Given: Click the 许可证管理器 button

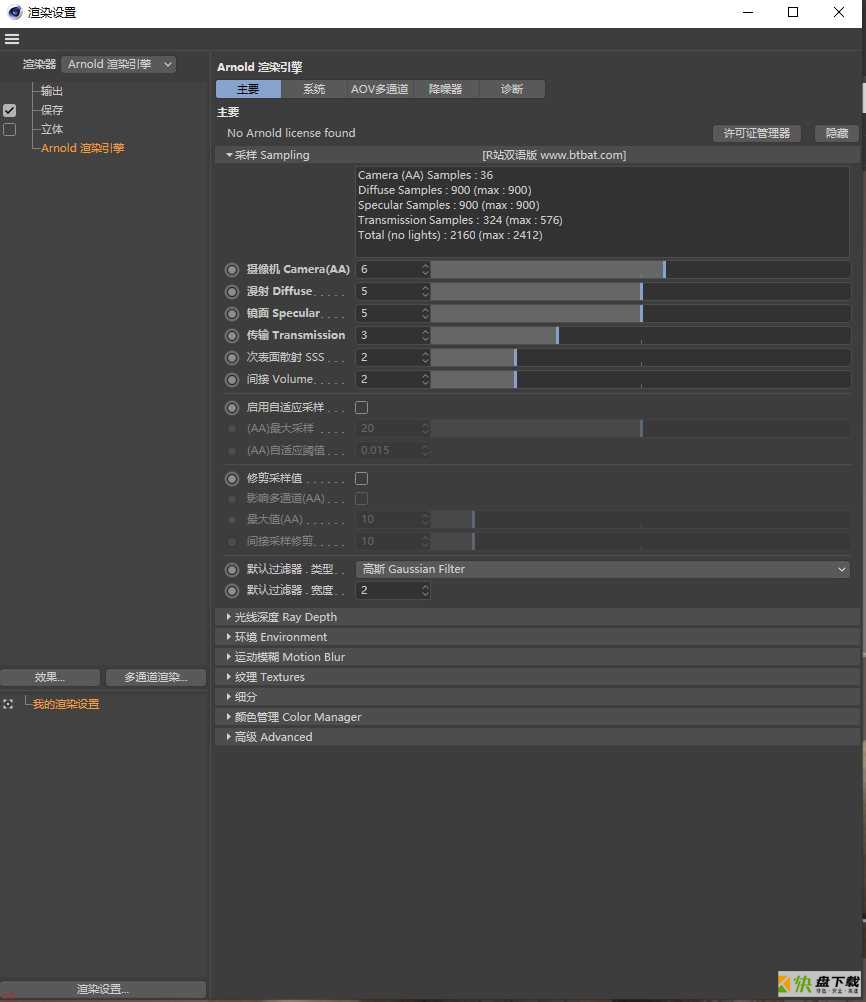Looking at the screenshot, I should pyautogui.click(x=757, y=133).
